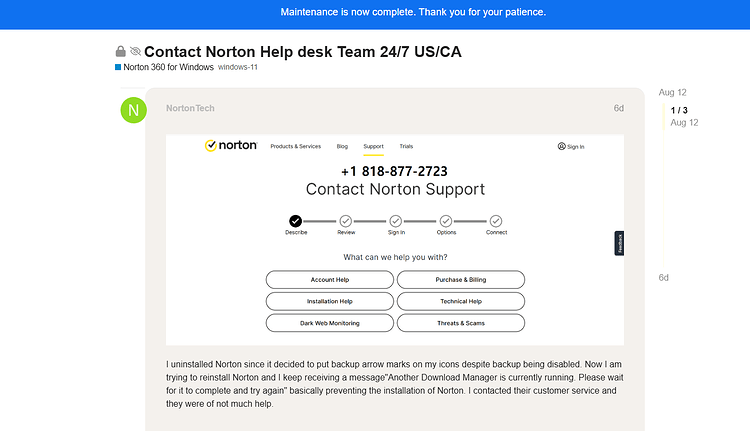Viewport: 750px width, 431px height.
Task: Select the Options step circle
Action: pos(446,221)
